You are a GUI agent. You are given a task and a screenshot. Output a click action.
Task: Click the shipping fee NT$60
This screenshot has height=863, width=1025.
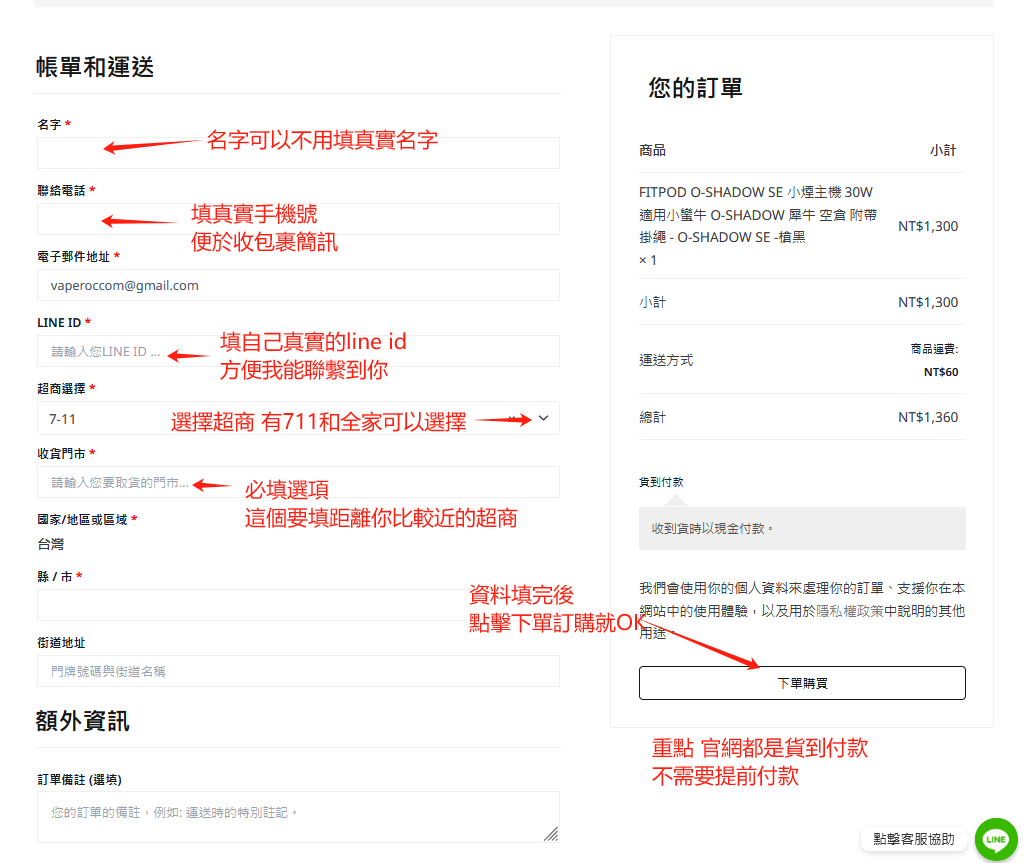click(x=941, y=372)
